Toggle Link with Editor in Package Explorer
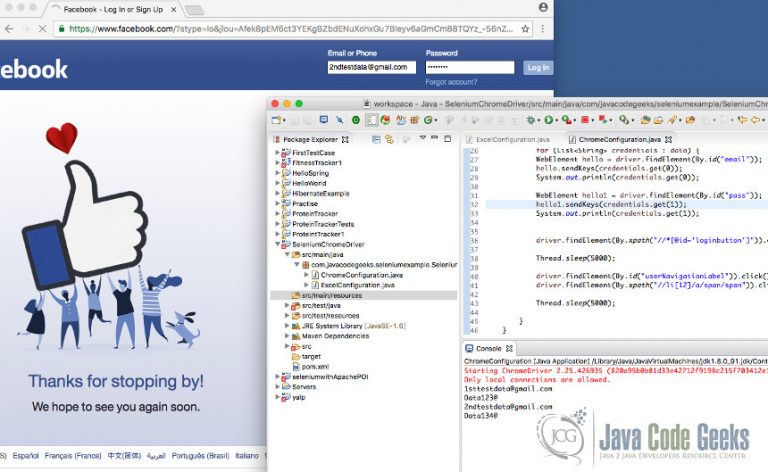Screen dimensions: 768x472 click(389, 140)
